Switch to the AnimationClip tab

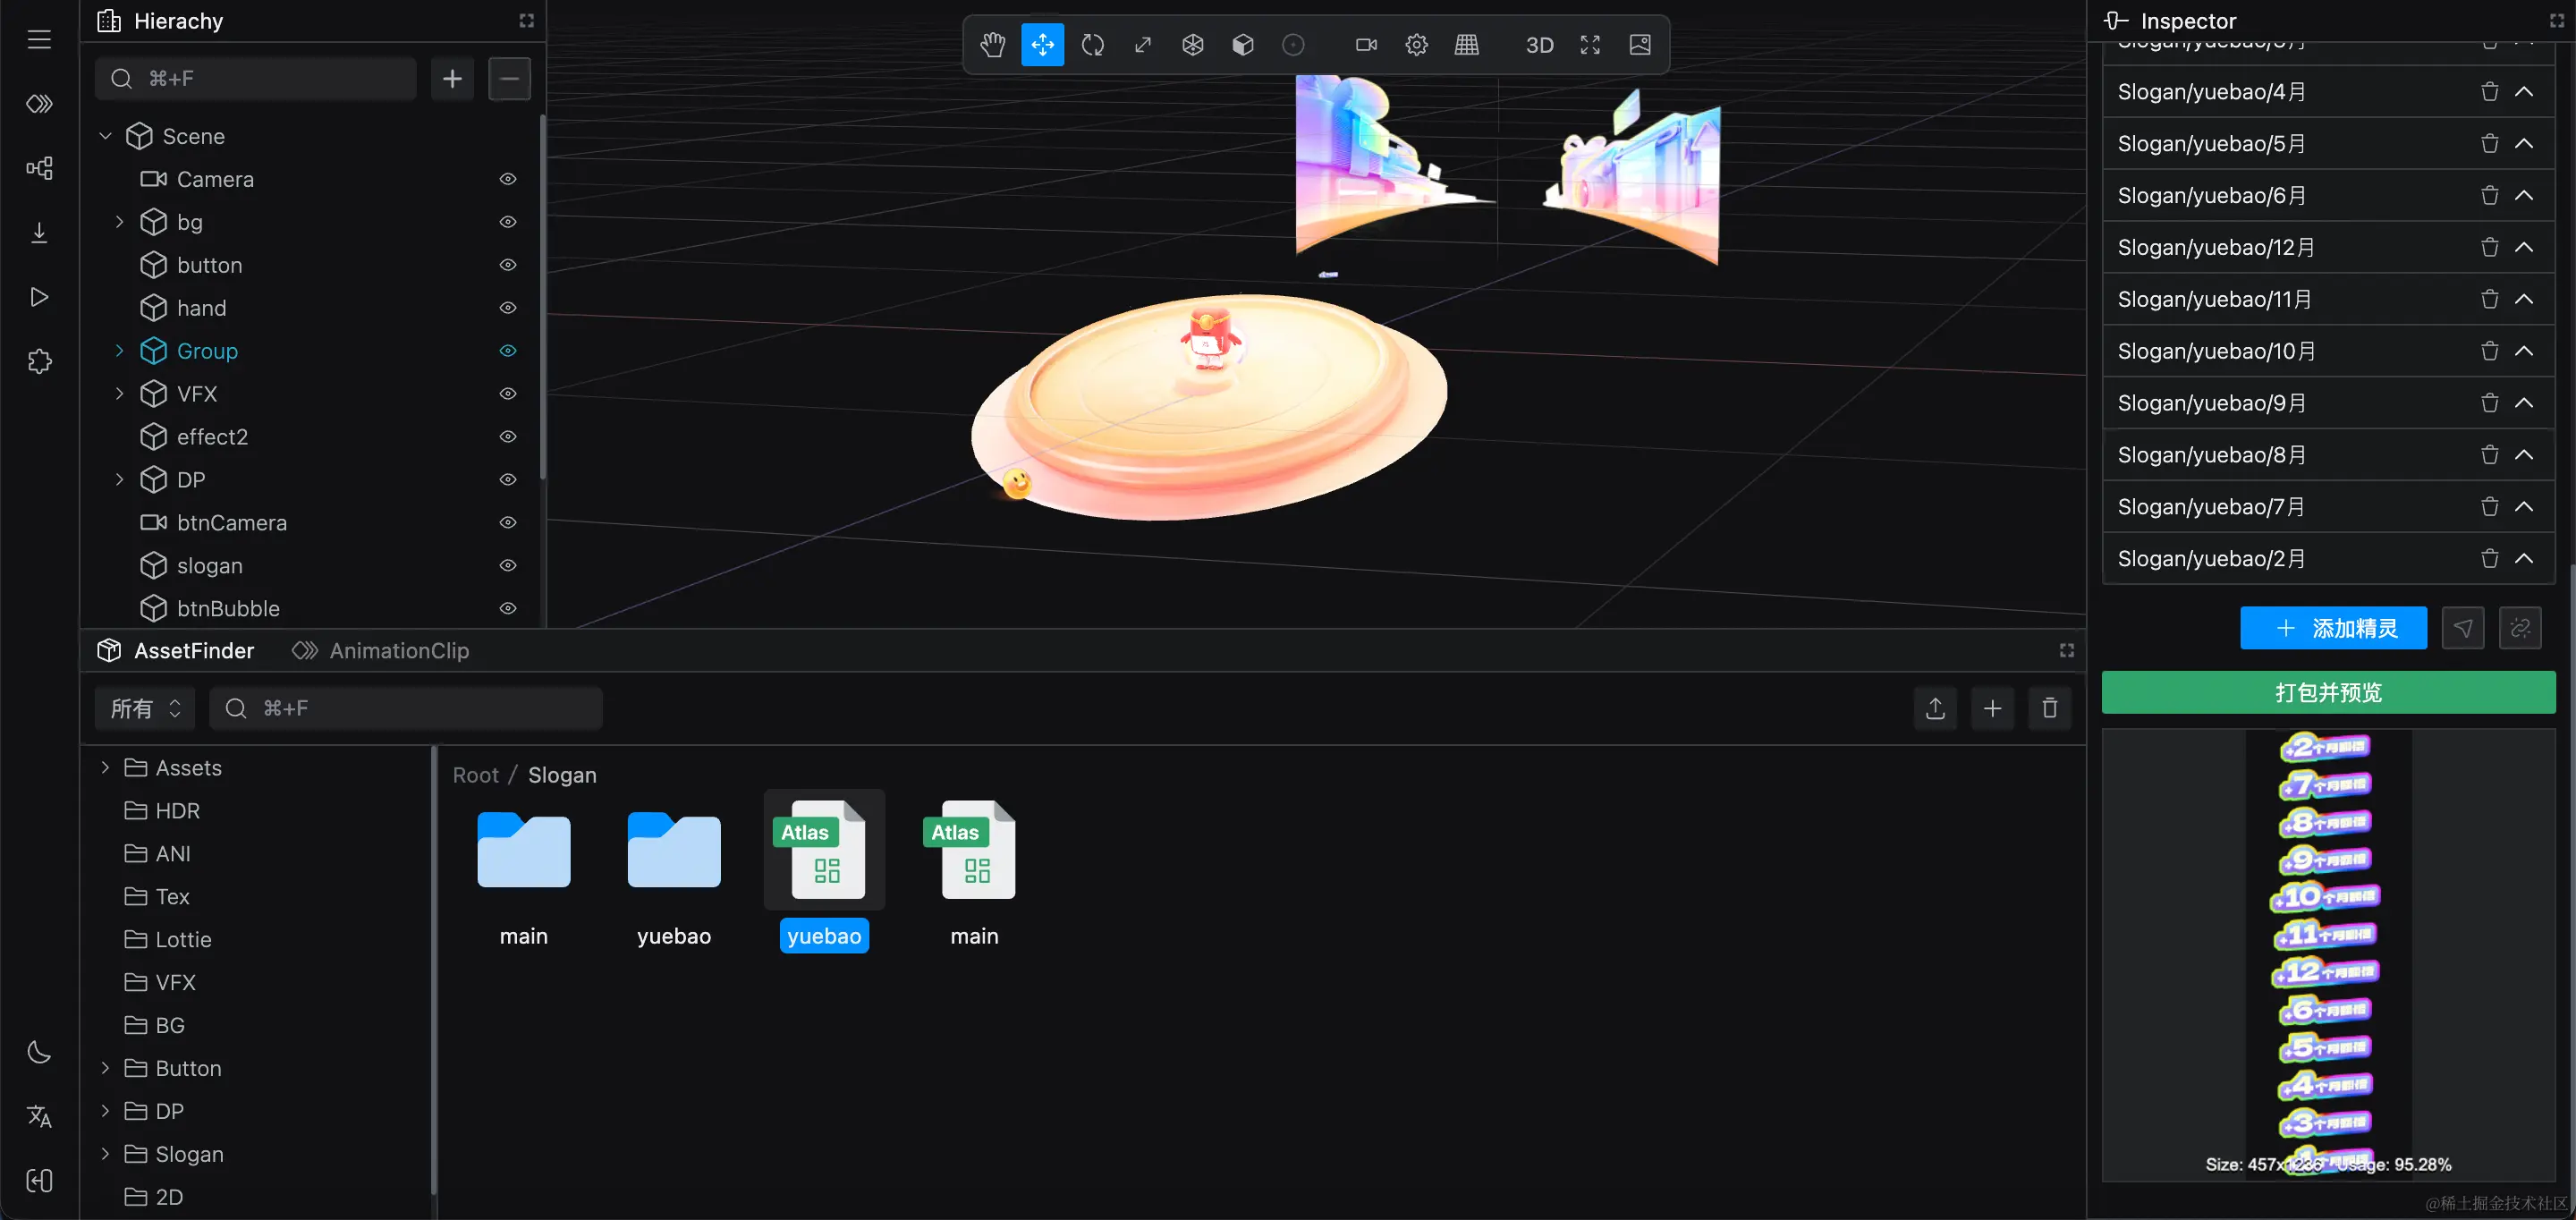[x=381, y=651]
